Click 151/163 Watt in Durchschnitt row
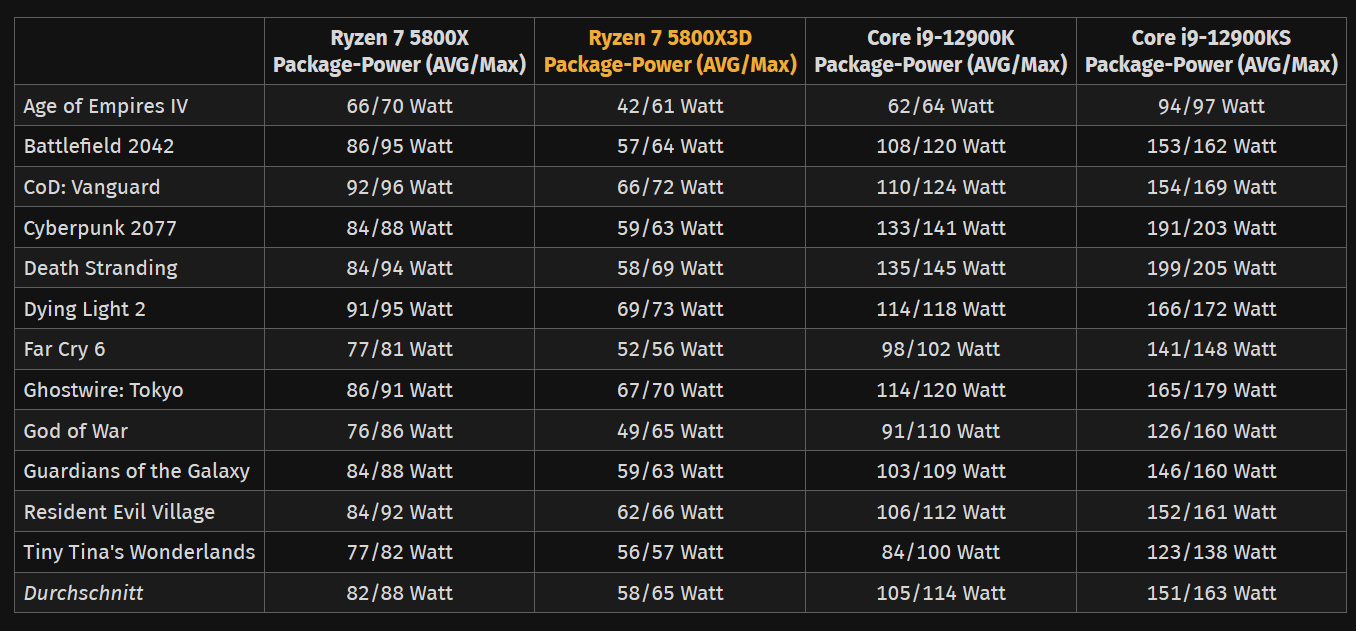 coord(1211,593)
